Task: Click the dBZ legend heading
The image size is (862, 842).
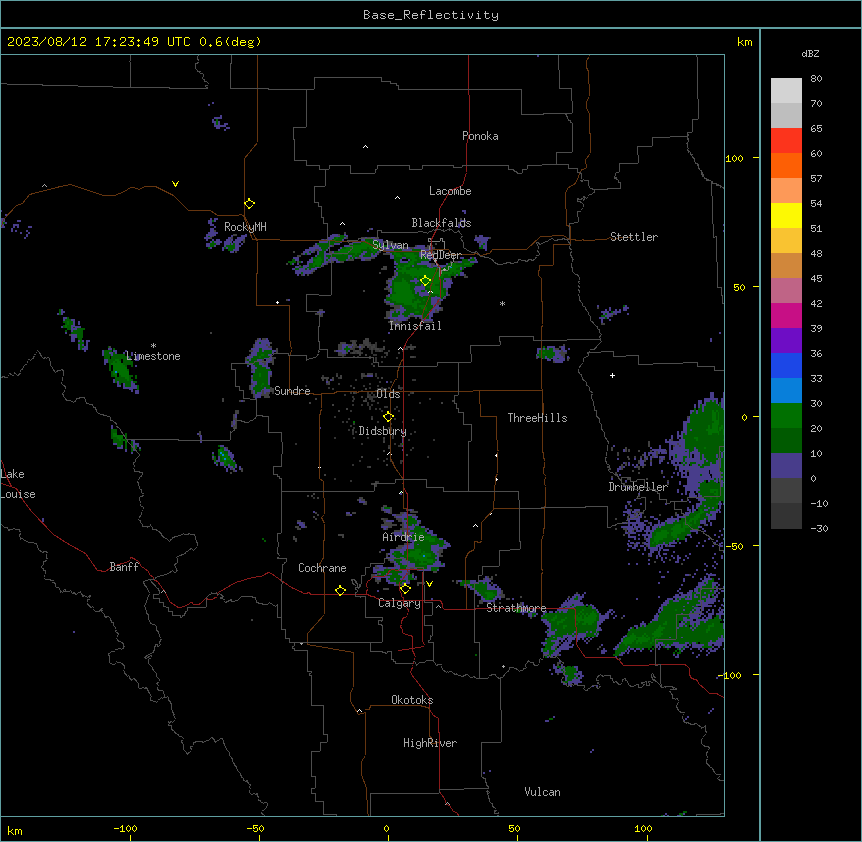Action: (x=810, y=53)
